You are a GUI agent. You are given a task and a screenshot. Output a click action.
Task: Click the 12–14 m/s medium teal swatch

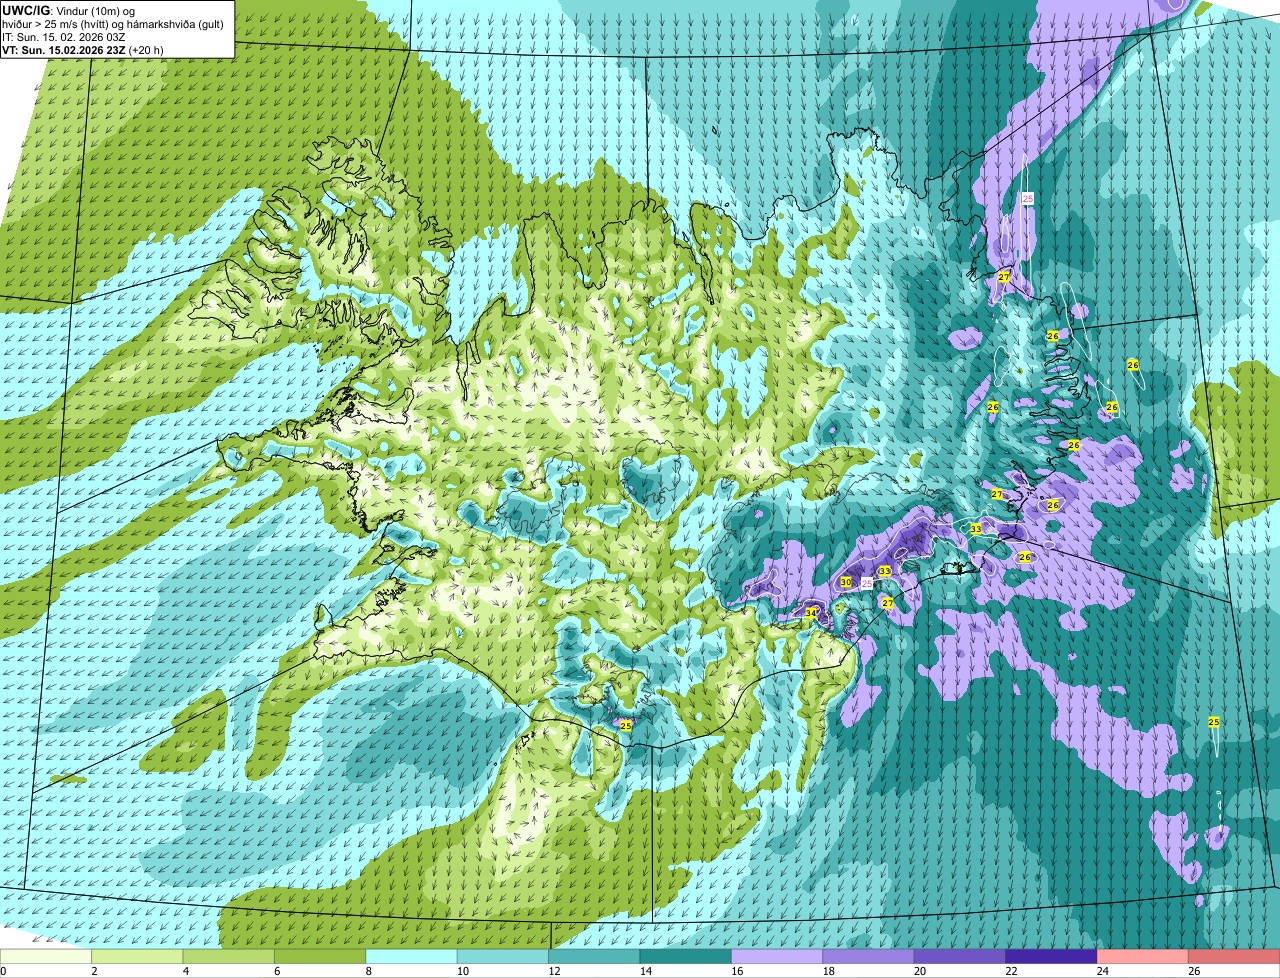pos(595,956)
